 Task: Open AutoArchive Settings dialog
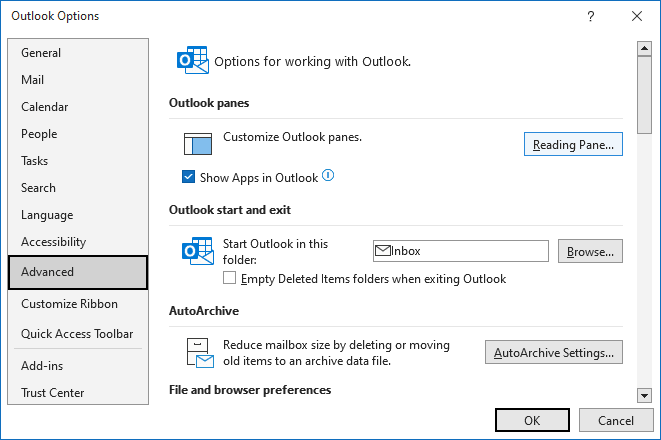[554, 352]
